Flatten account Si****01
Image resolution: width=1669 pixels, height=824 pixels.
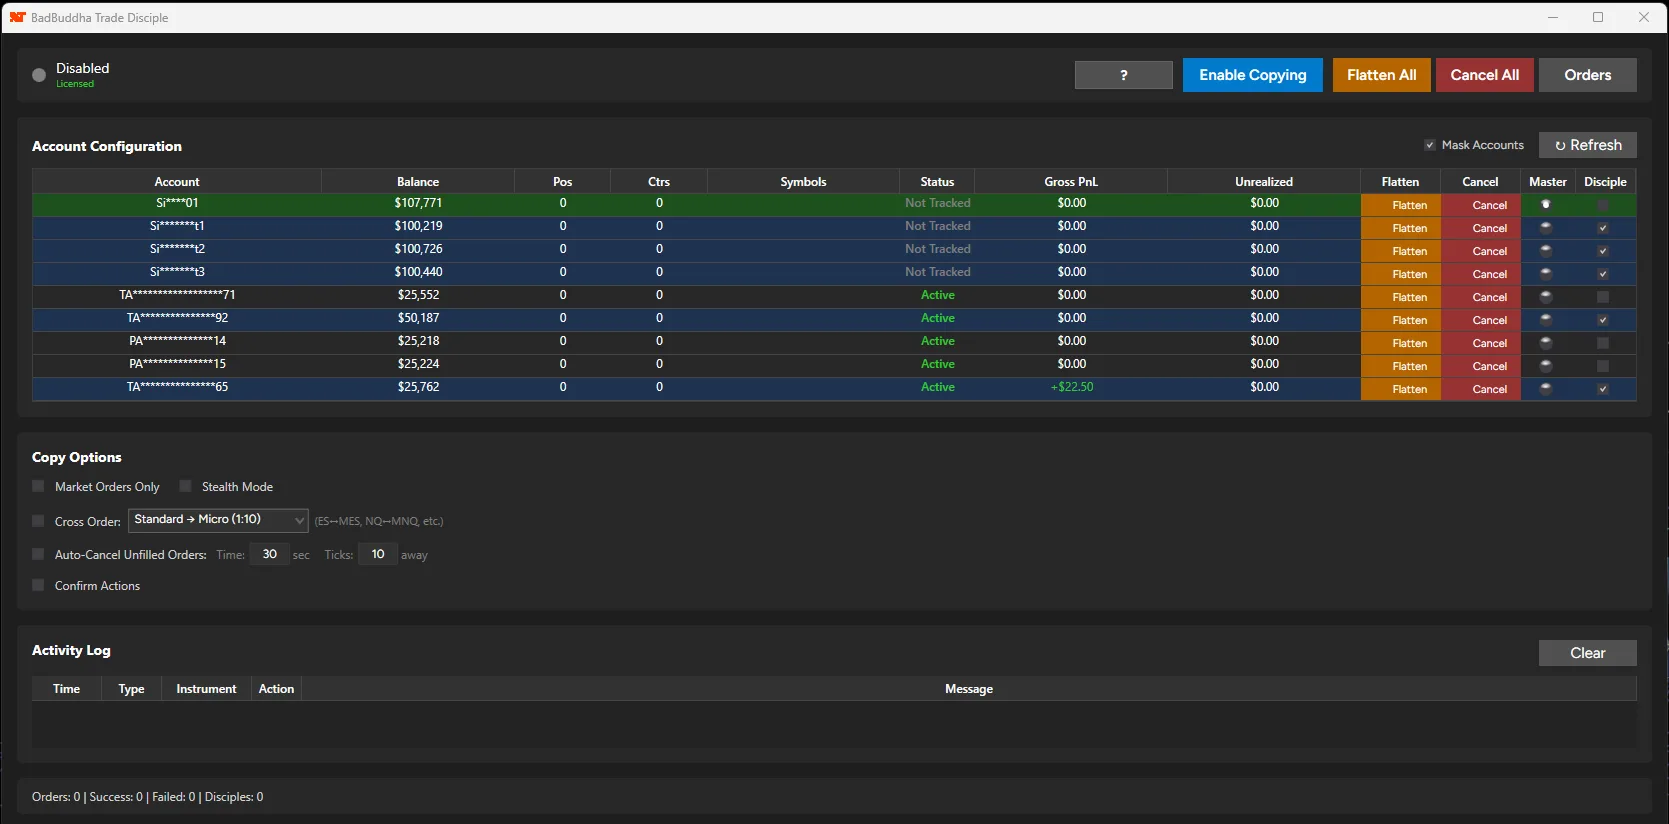[1400, 205]
